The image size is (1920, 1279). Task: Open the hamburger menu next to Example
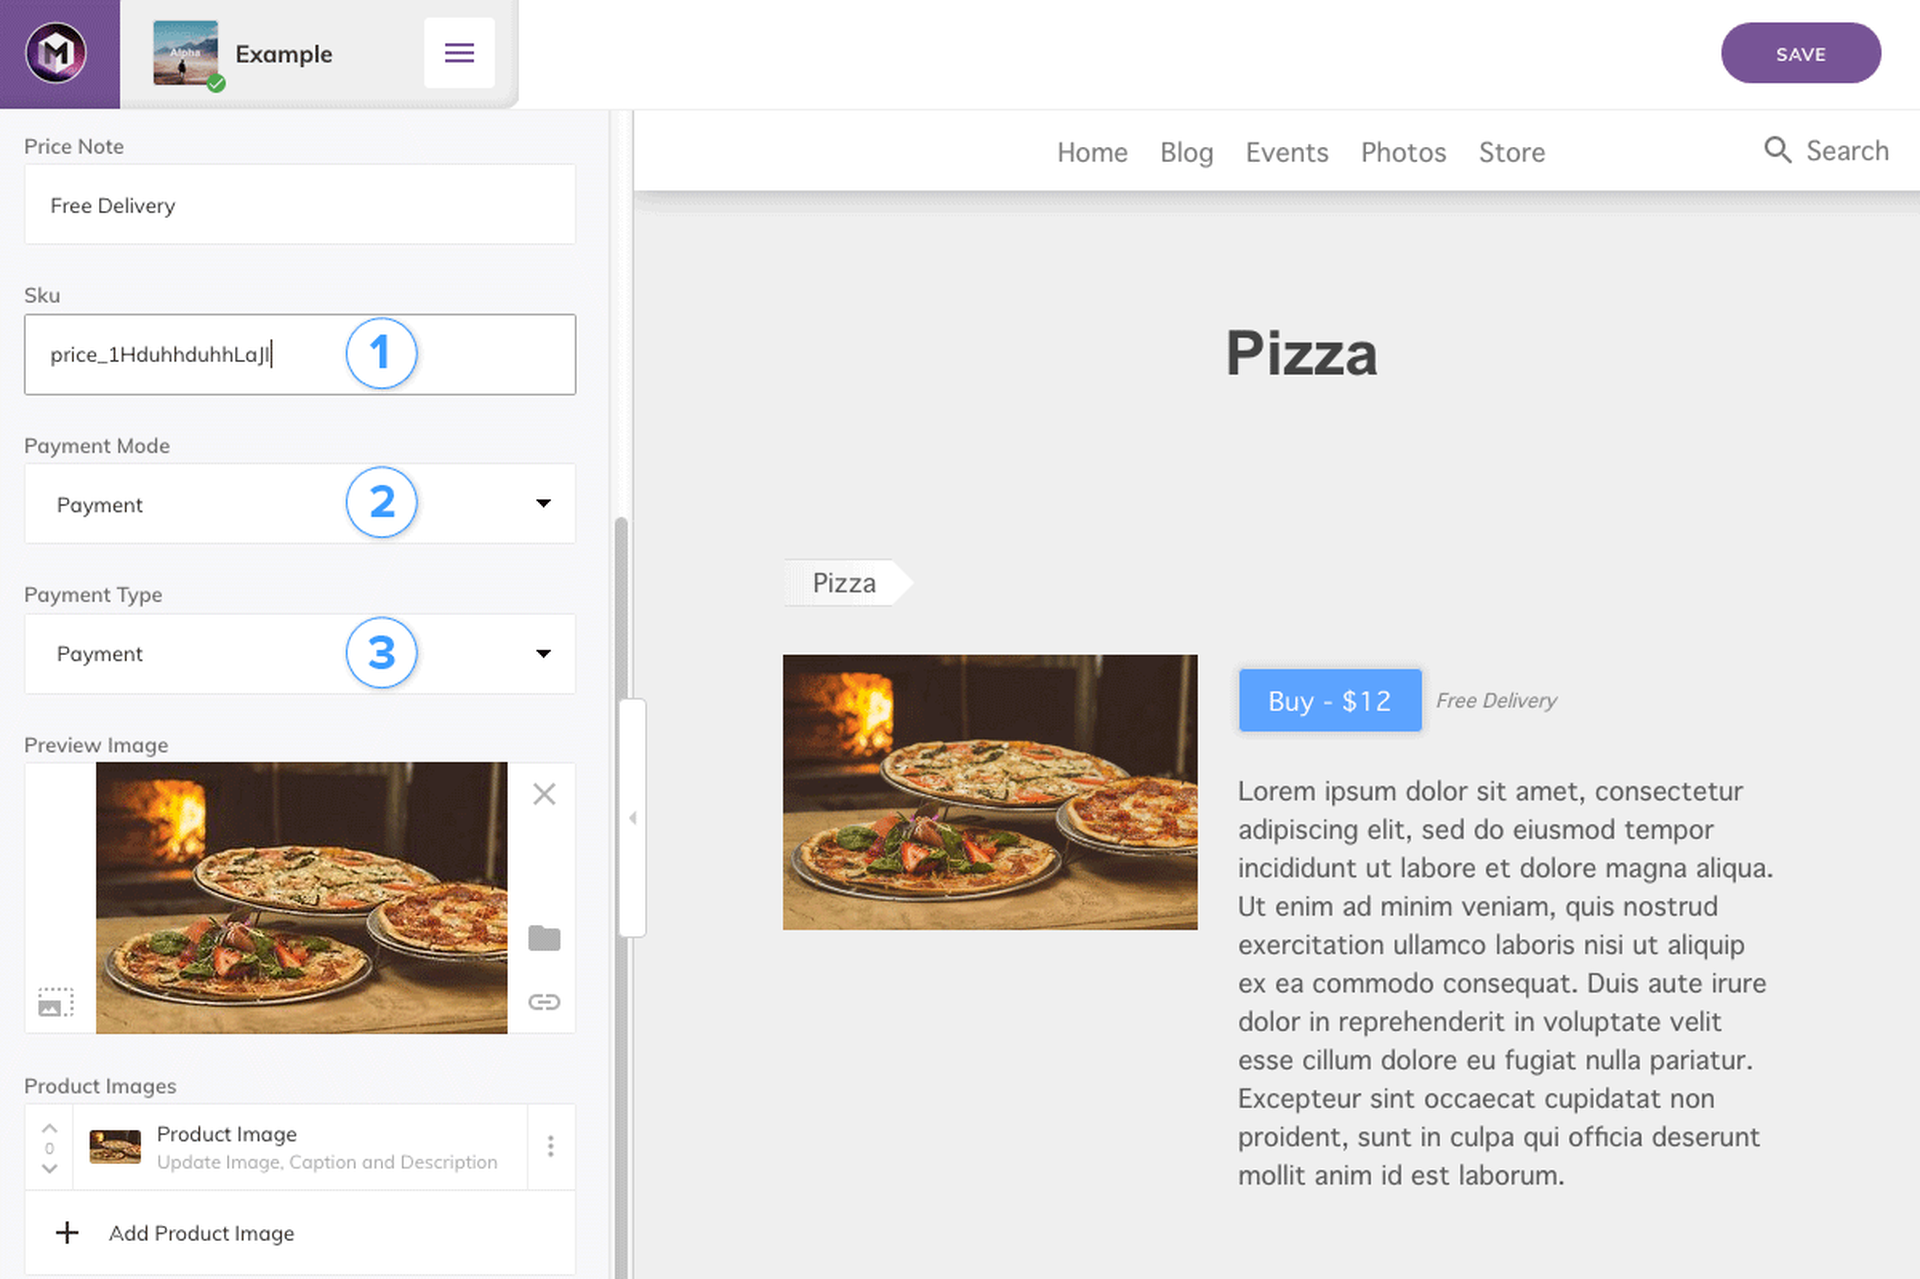pyautogui.click(x=459, y=52)
